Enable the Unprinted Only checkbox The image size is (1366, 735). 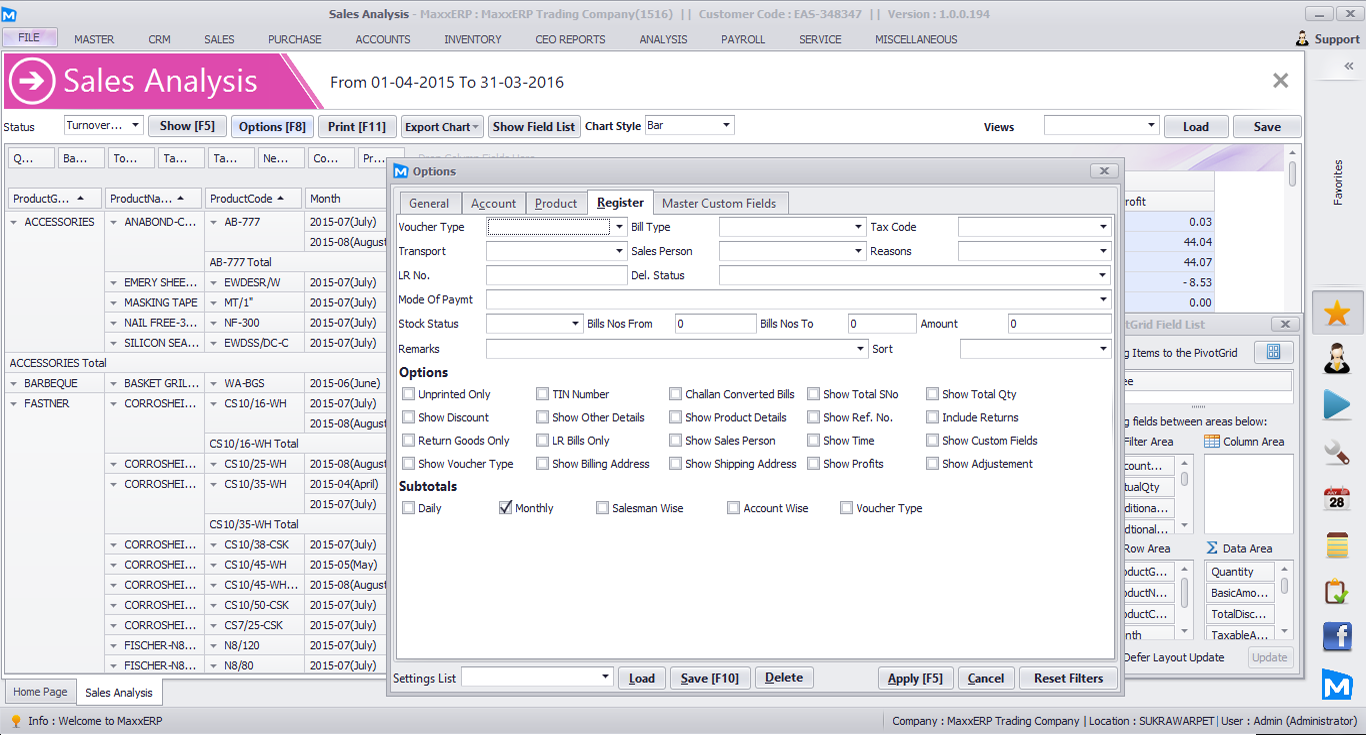point(408,394)
